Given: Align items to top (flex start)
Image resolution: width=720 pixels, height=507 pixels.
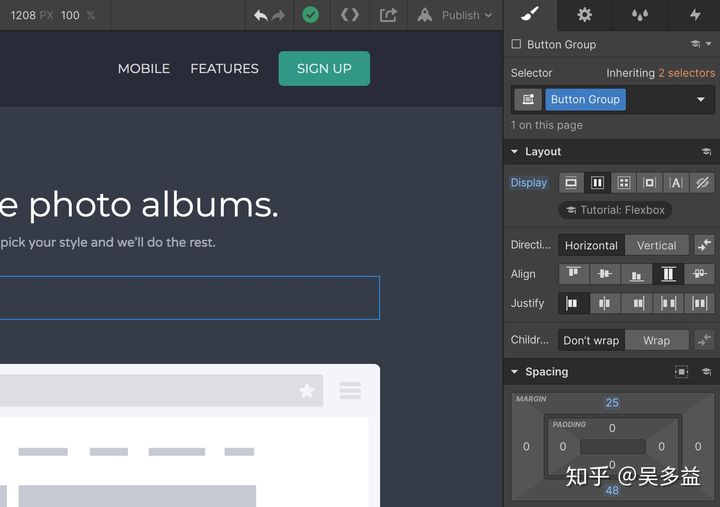Looking at the screenshot, I should coord(573,274).
